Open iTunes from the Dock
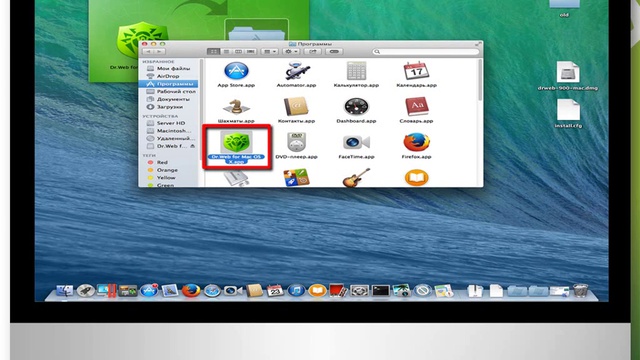This screenshot has height=360, width=640. point(296,291)
